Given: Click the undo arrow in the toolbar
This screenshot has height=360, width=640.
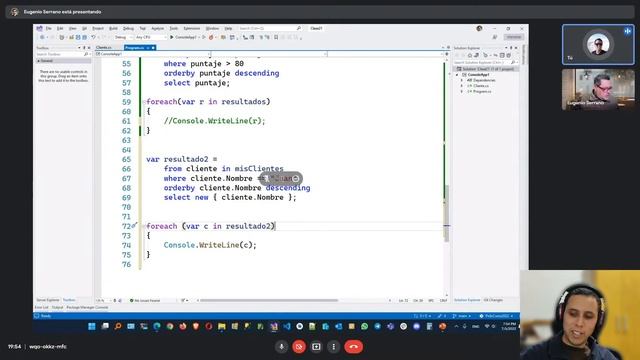Looking at the screenshot, I should [x=93, y=37].
